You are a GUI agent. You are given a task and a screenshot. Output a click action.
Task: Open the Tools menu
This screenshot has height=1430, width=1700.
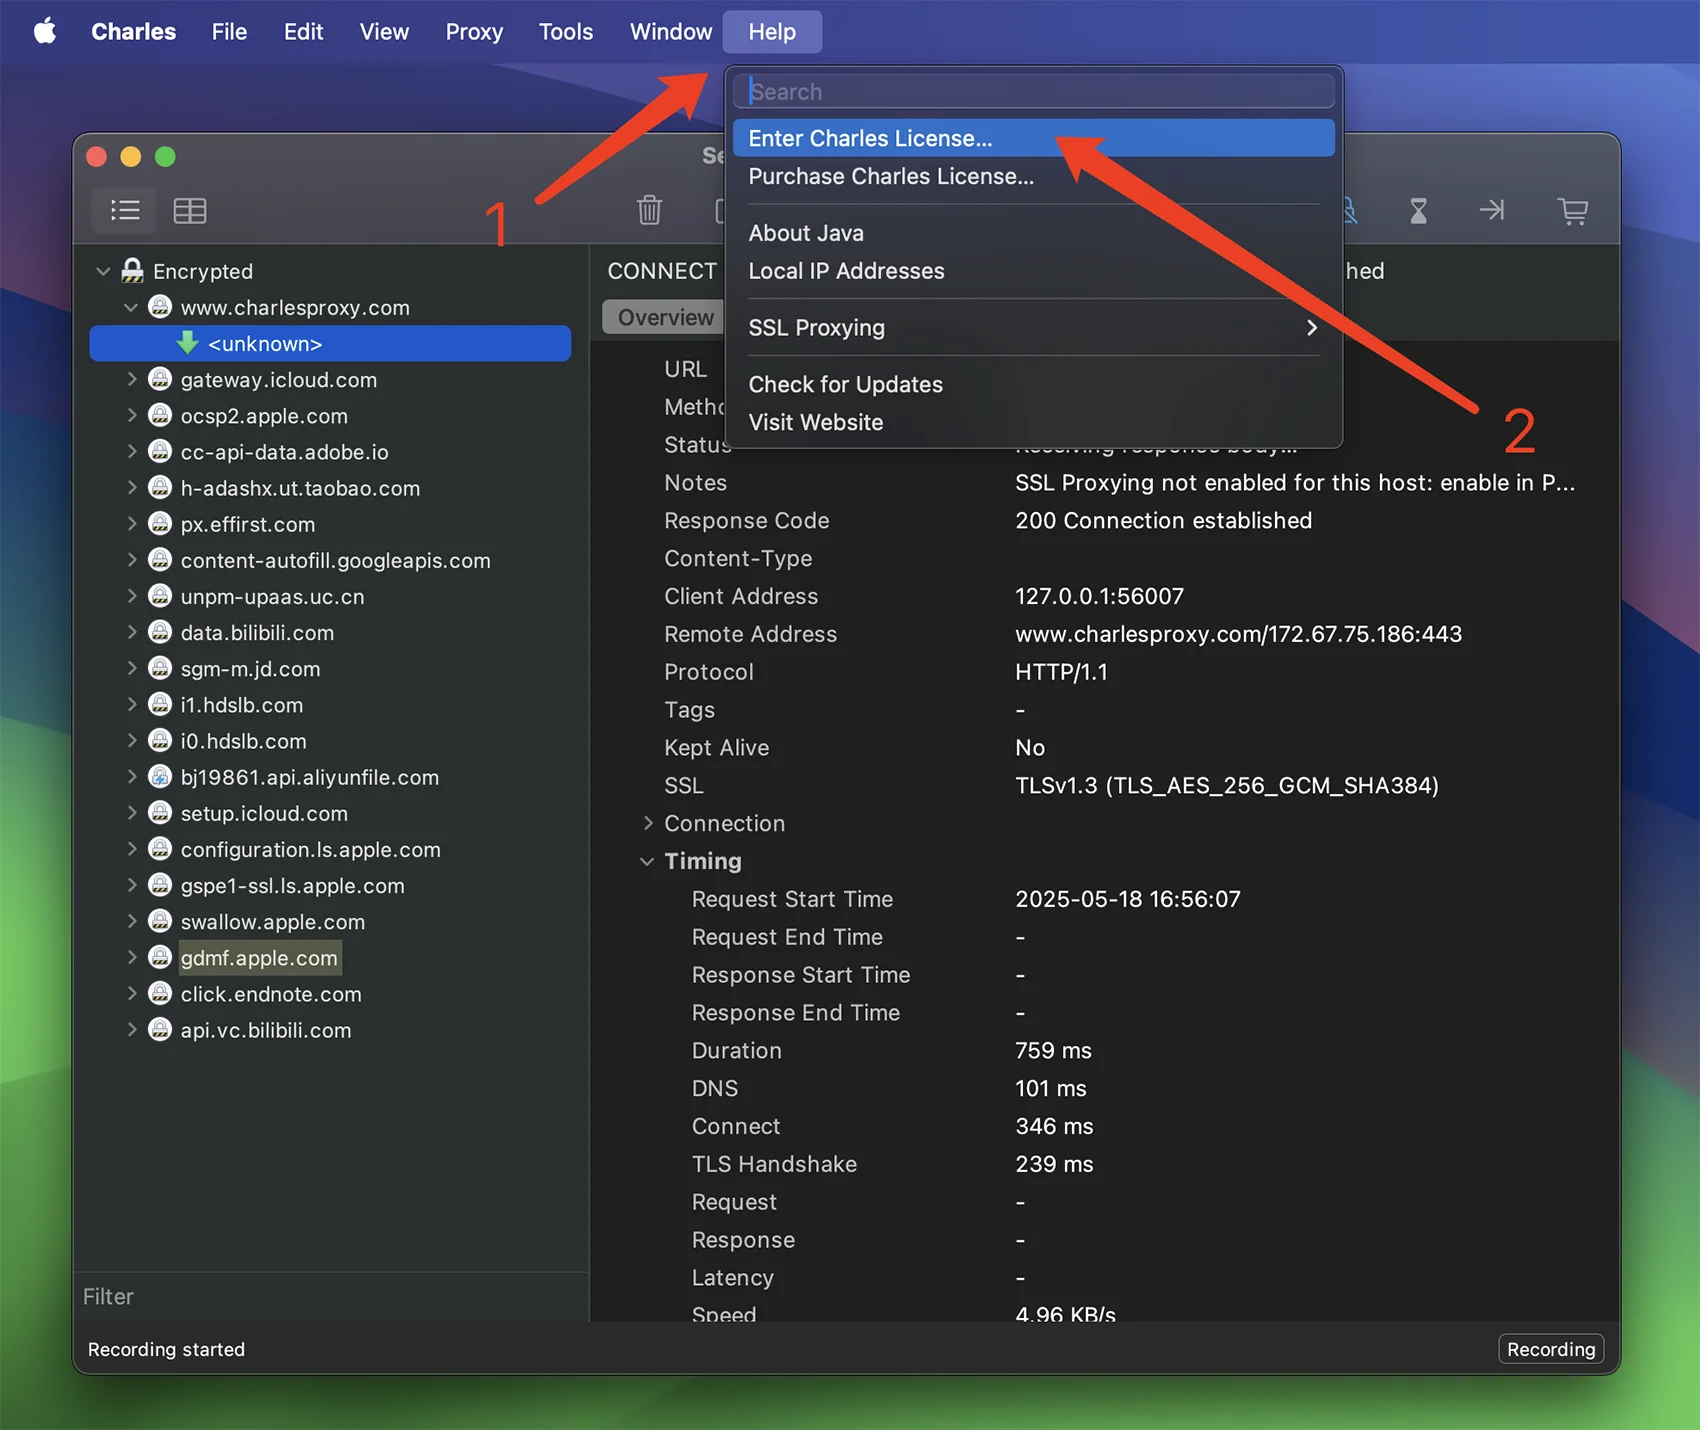(566, 31)
